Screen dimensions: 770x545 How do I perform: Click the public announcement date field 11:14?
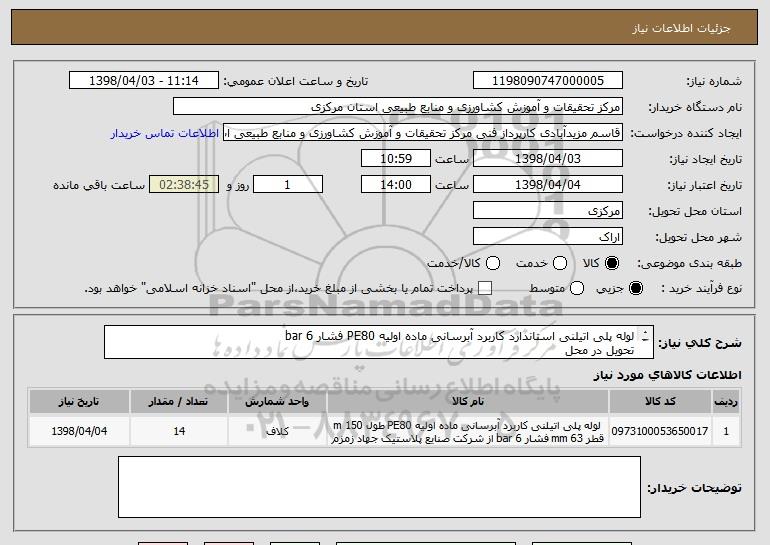tap(144, 81)
